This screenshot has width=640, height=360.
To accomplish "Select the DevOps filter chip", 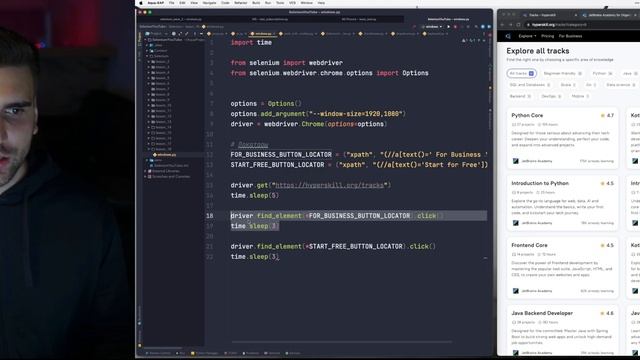I will [x=551, y=96].
